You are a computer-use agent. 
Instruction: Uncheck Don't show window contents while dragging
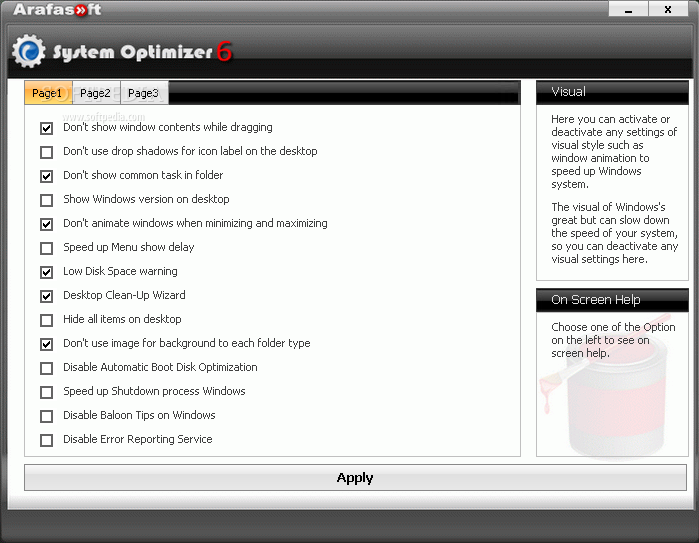pos(46,128)
